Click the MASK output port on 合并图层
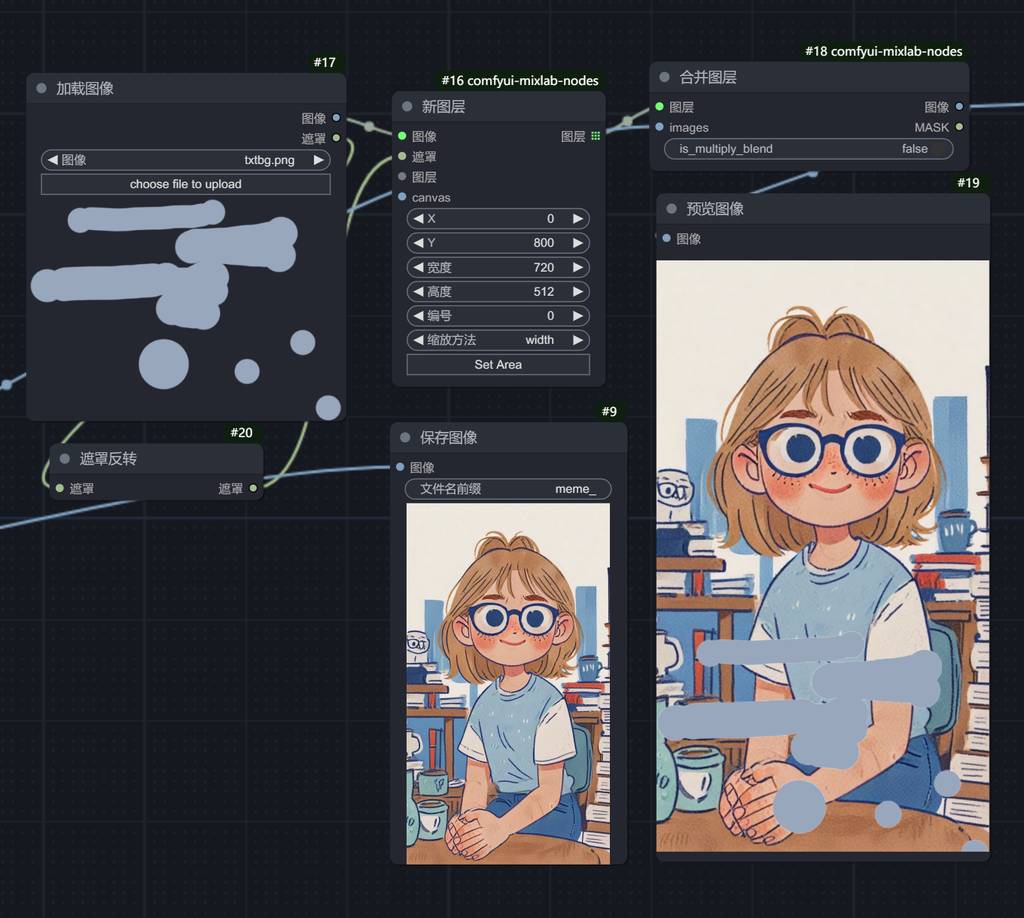This screenshot has height=918, width=1024. (x=960, y=127)
